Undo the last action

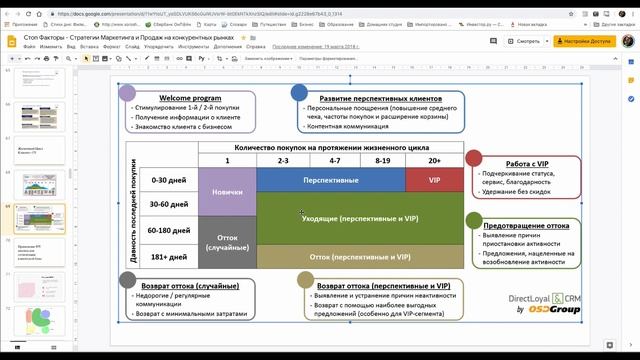pyautogui.click(x=28, y=59)
